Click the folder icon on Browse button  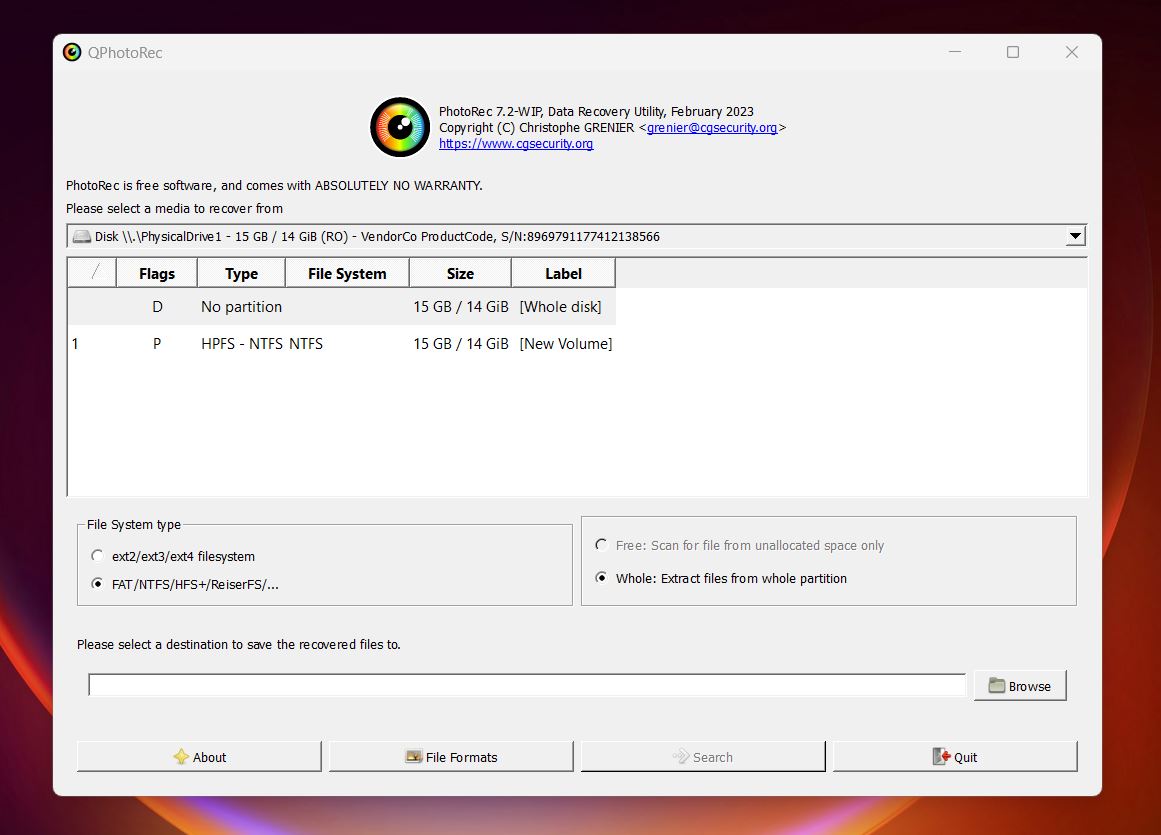pos(997,686)
